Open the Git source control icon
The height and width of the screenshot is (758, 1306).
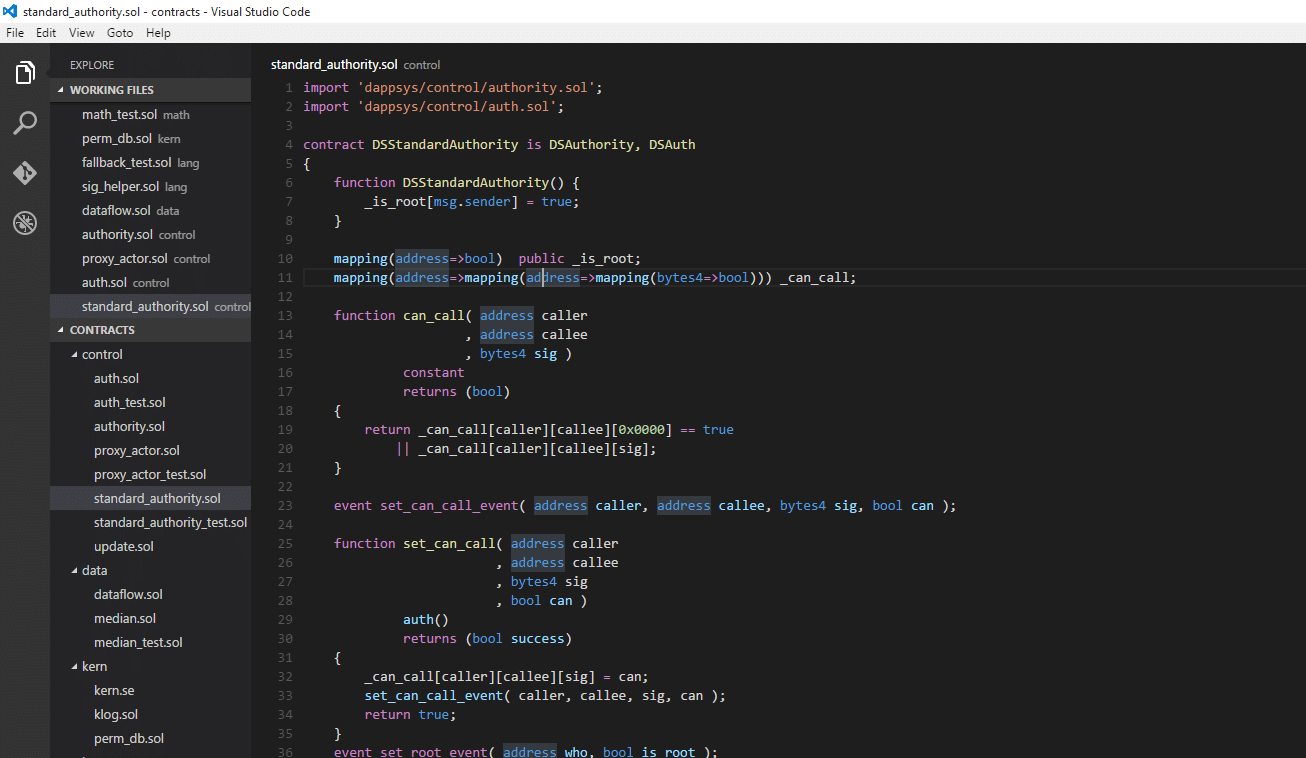pos(25,173)
